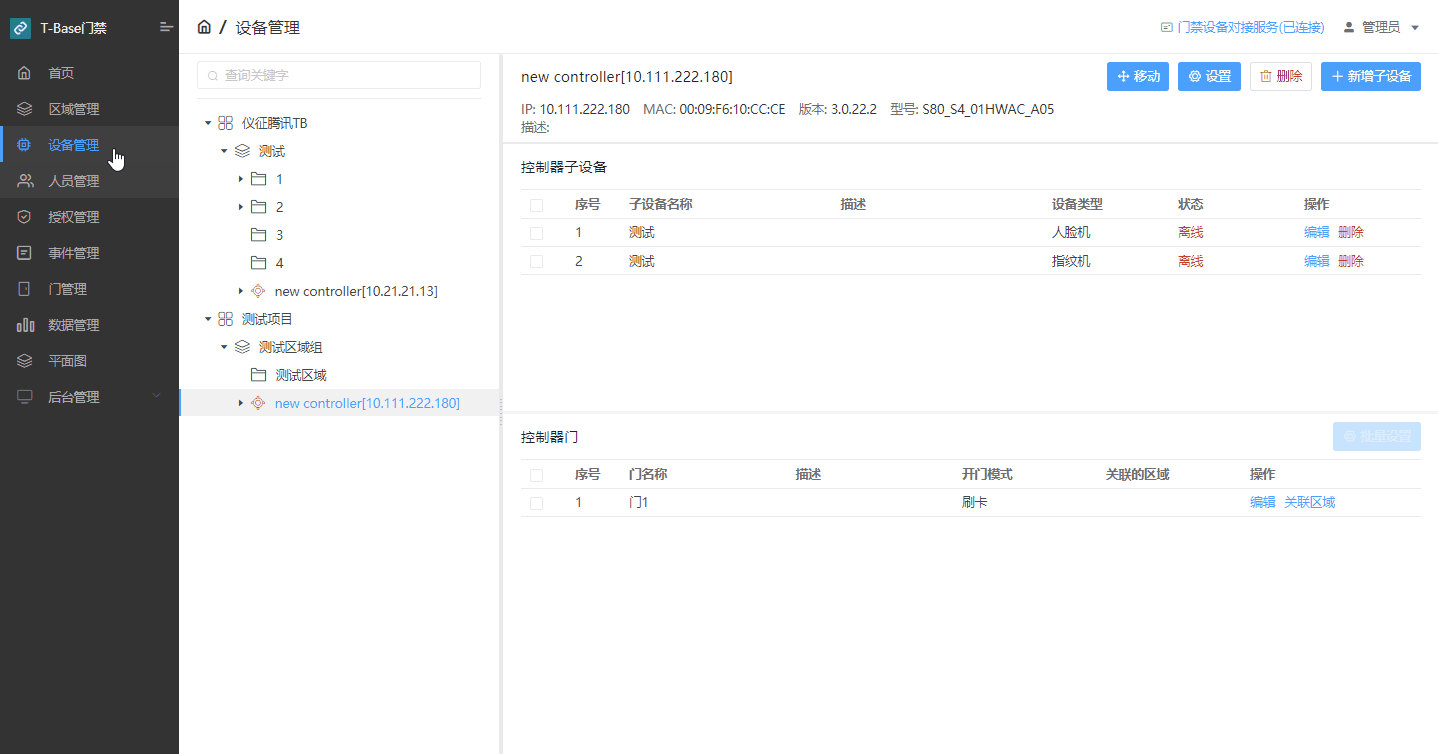Collapse the 测试 area group node
Viewport: 1438px width, 754px height.
[224, 151]
